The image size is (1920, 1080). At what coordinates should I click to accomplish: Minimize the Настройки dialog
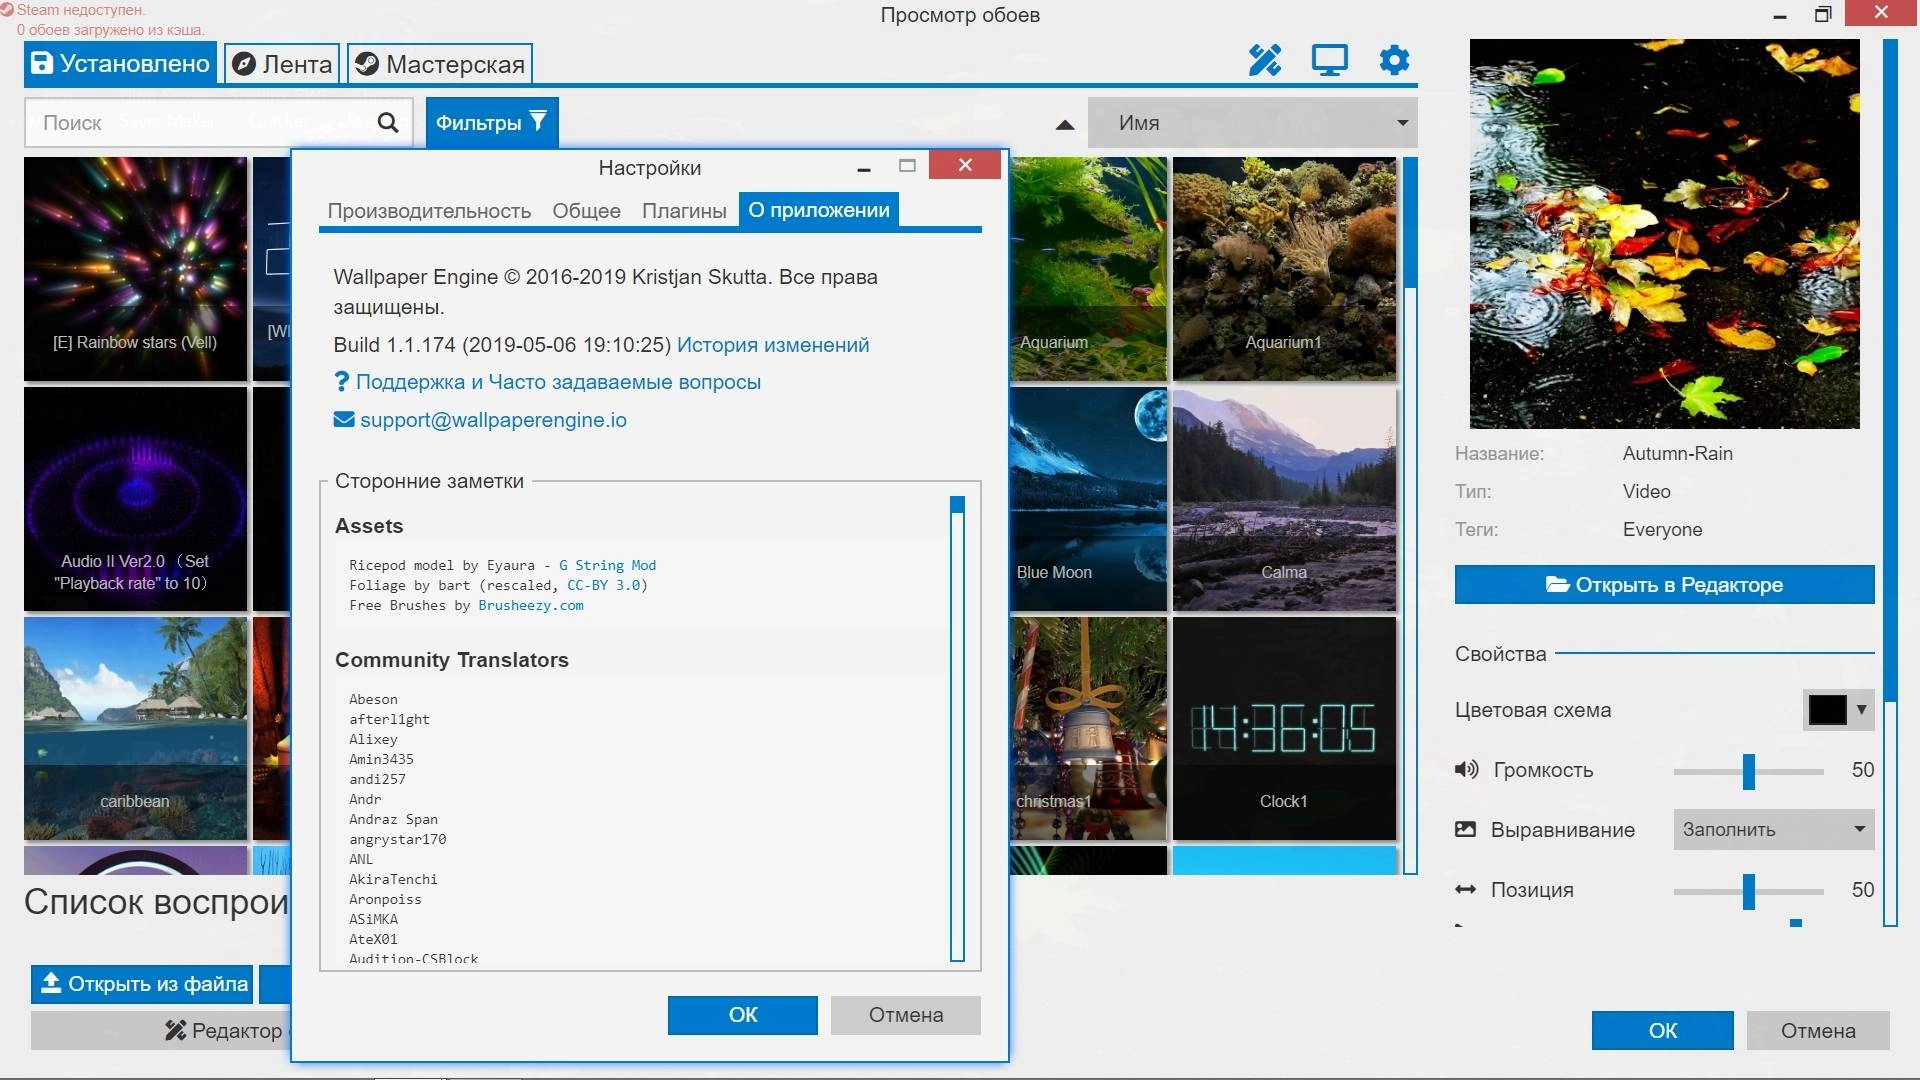click(x=864, y=167)
